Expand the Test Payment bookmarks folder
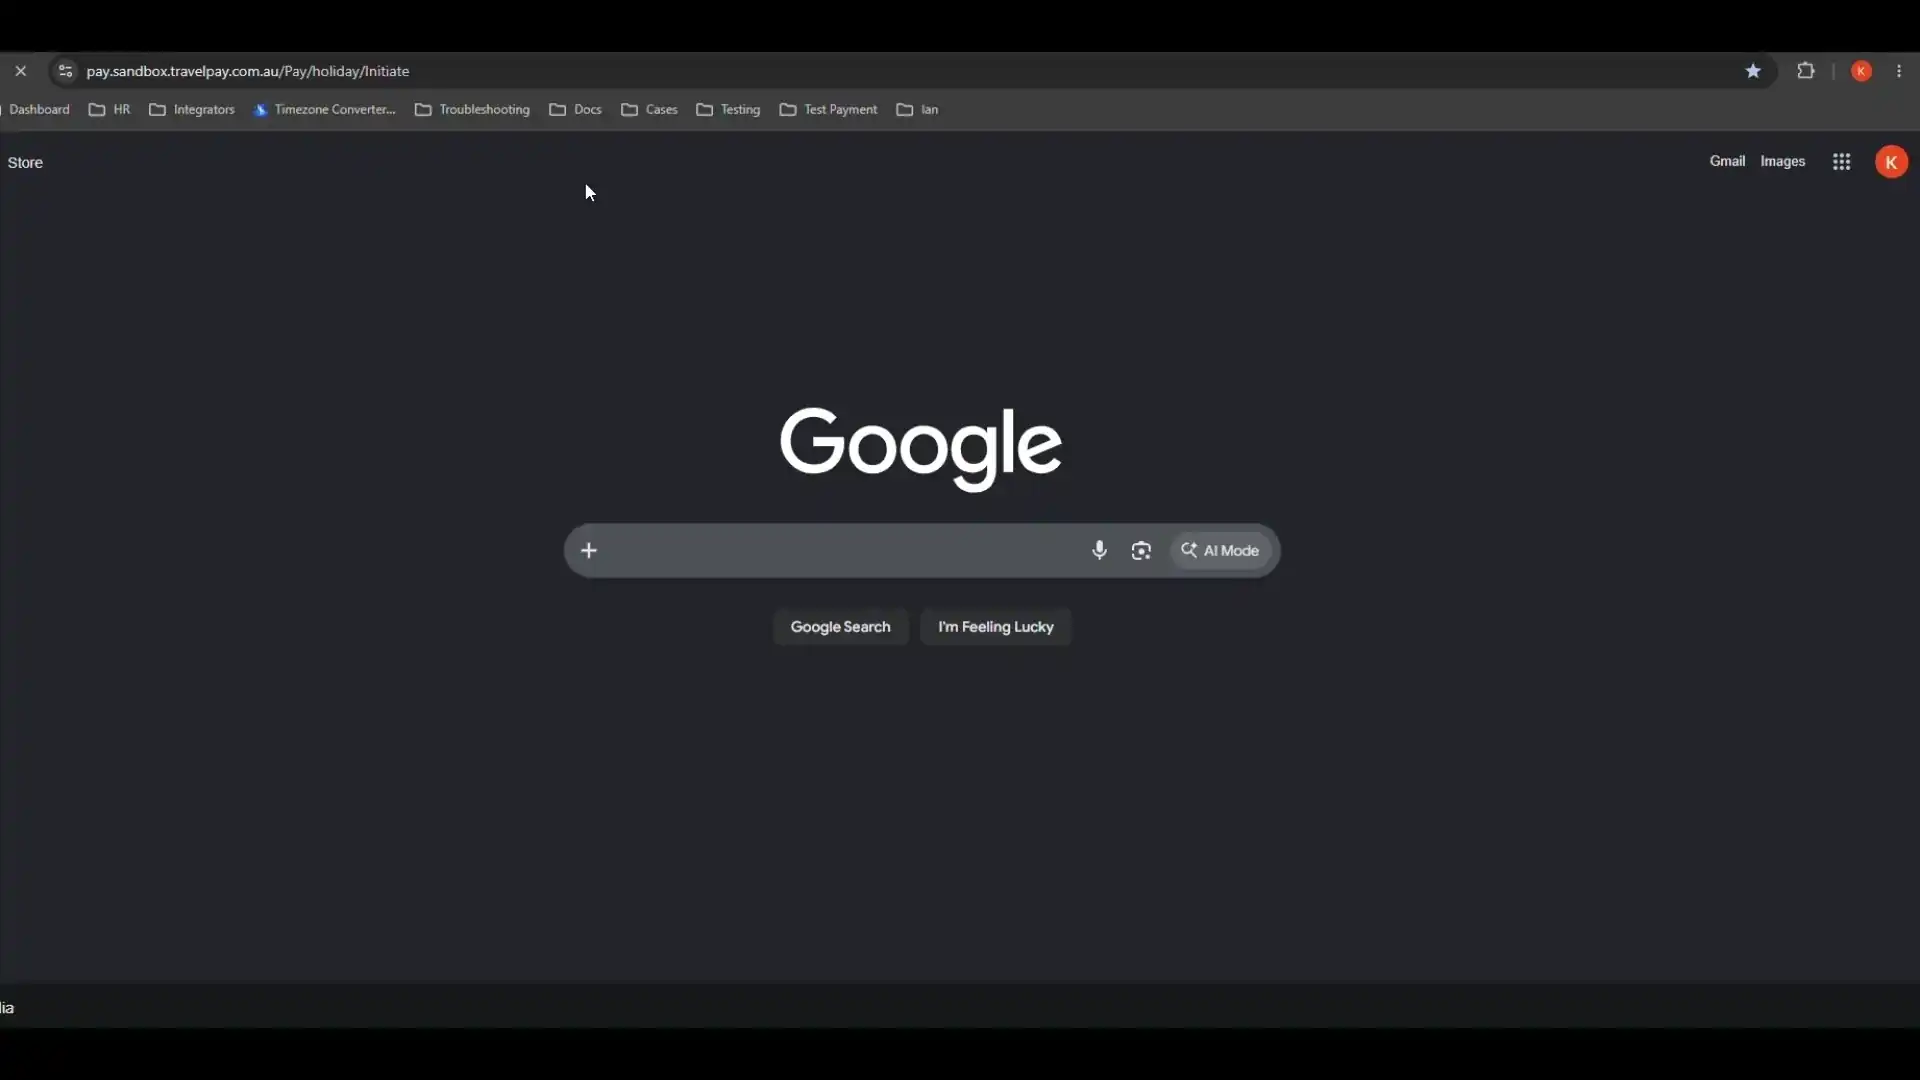Viewport: 1920px width, 1080px height. tap(828, 109)
